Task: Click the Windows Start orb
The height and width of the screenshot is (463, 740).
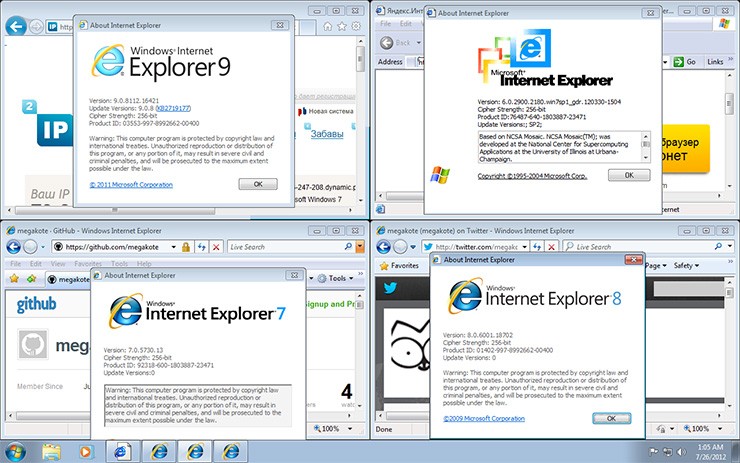Action: tap(15, 452)
